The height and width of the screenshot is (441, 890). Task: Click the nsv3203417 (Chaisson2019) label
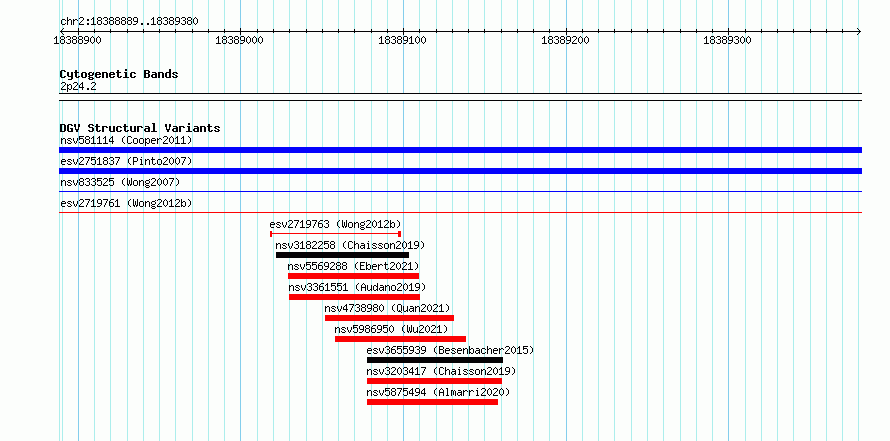[442, 371]
